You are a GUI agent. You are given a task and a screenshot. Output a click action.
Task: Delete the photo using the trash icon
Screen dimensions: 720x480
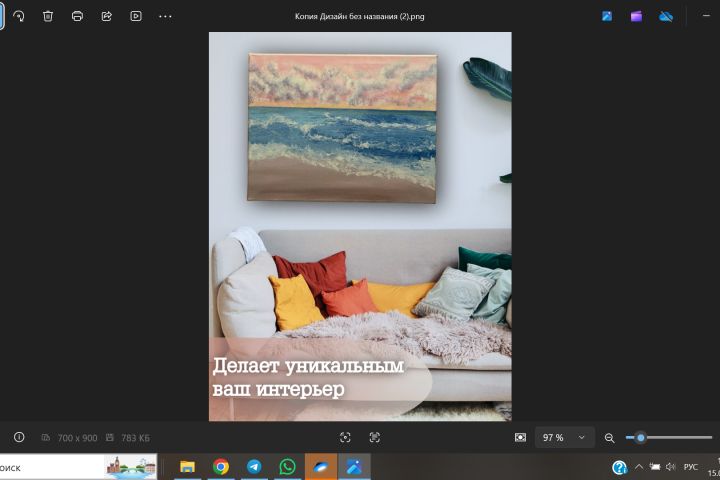(48, 17)
